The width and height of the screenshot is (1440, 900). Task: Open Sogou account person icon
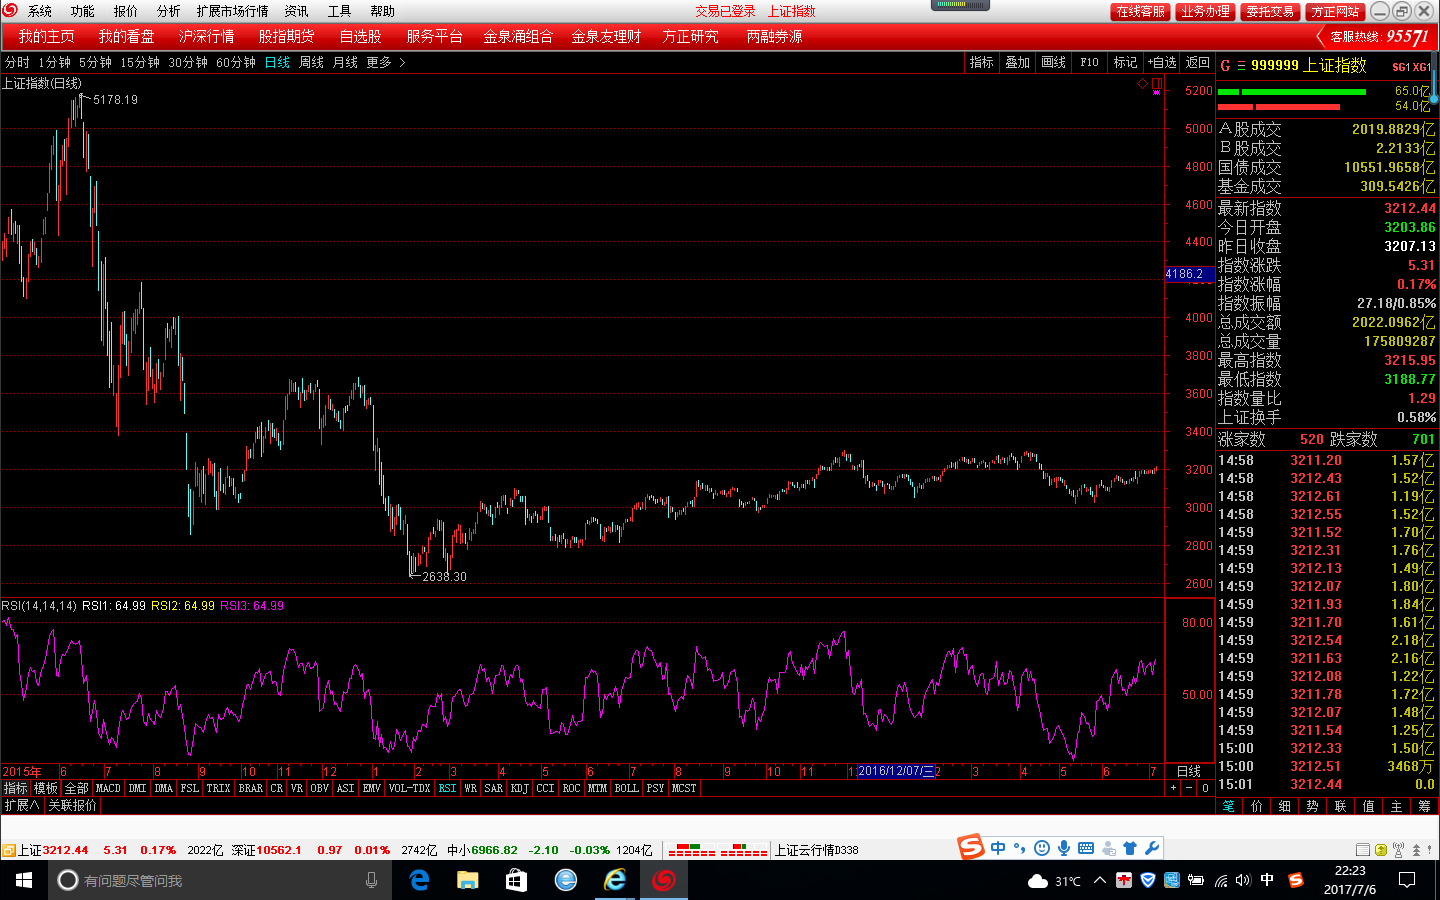click(1108, 848)
